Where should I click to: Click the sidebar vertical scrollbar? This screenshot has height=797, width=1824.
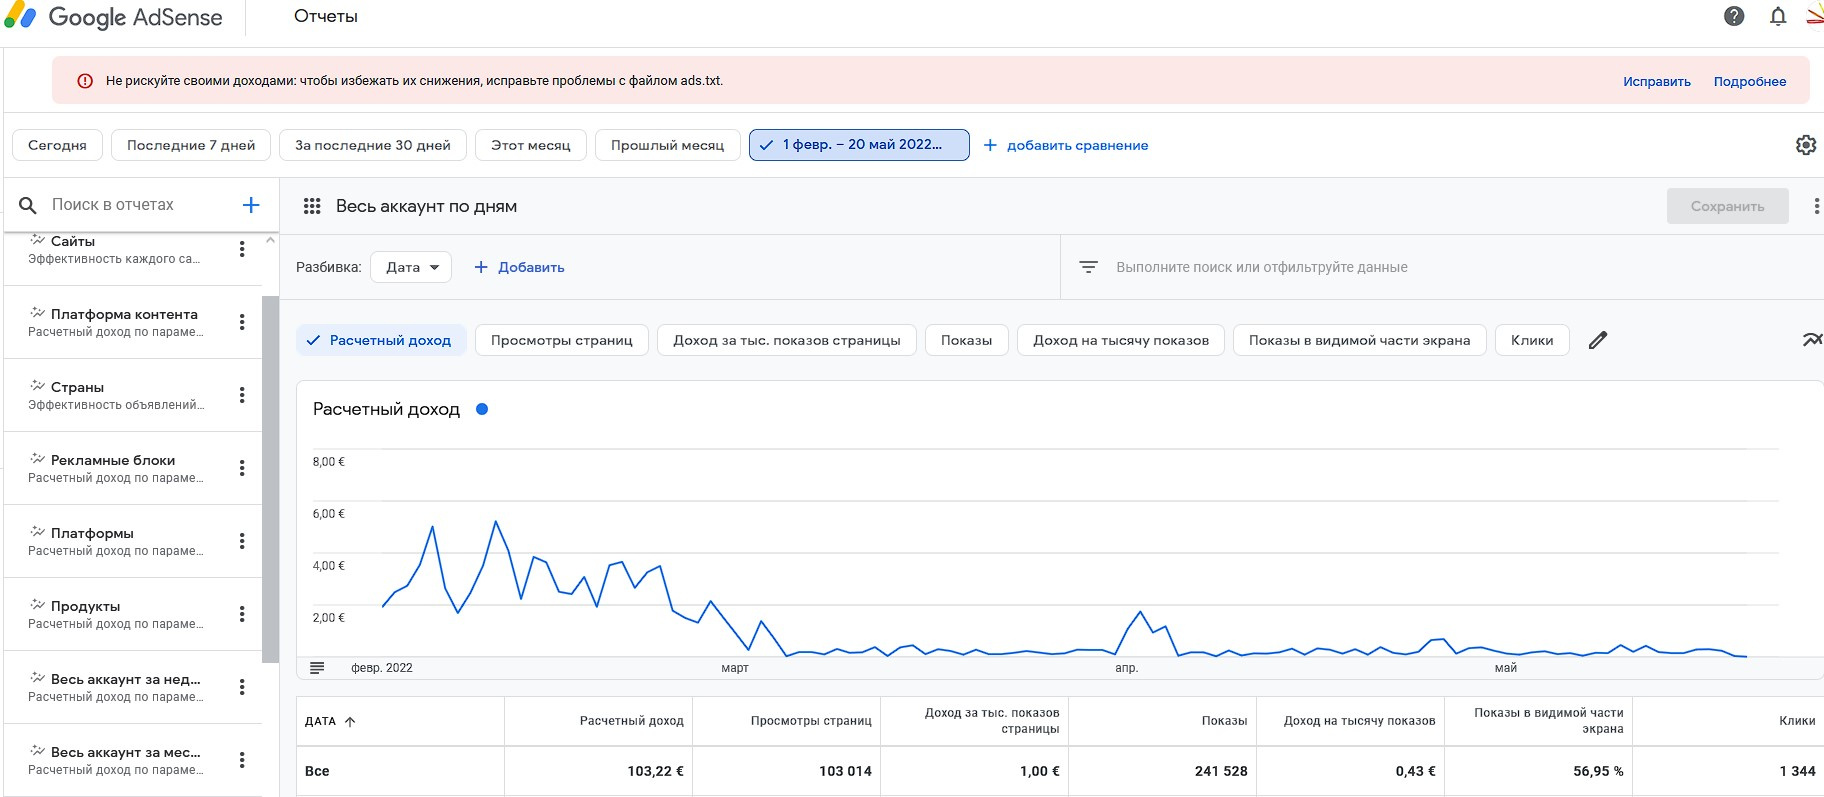coord(270,479)
